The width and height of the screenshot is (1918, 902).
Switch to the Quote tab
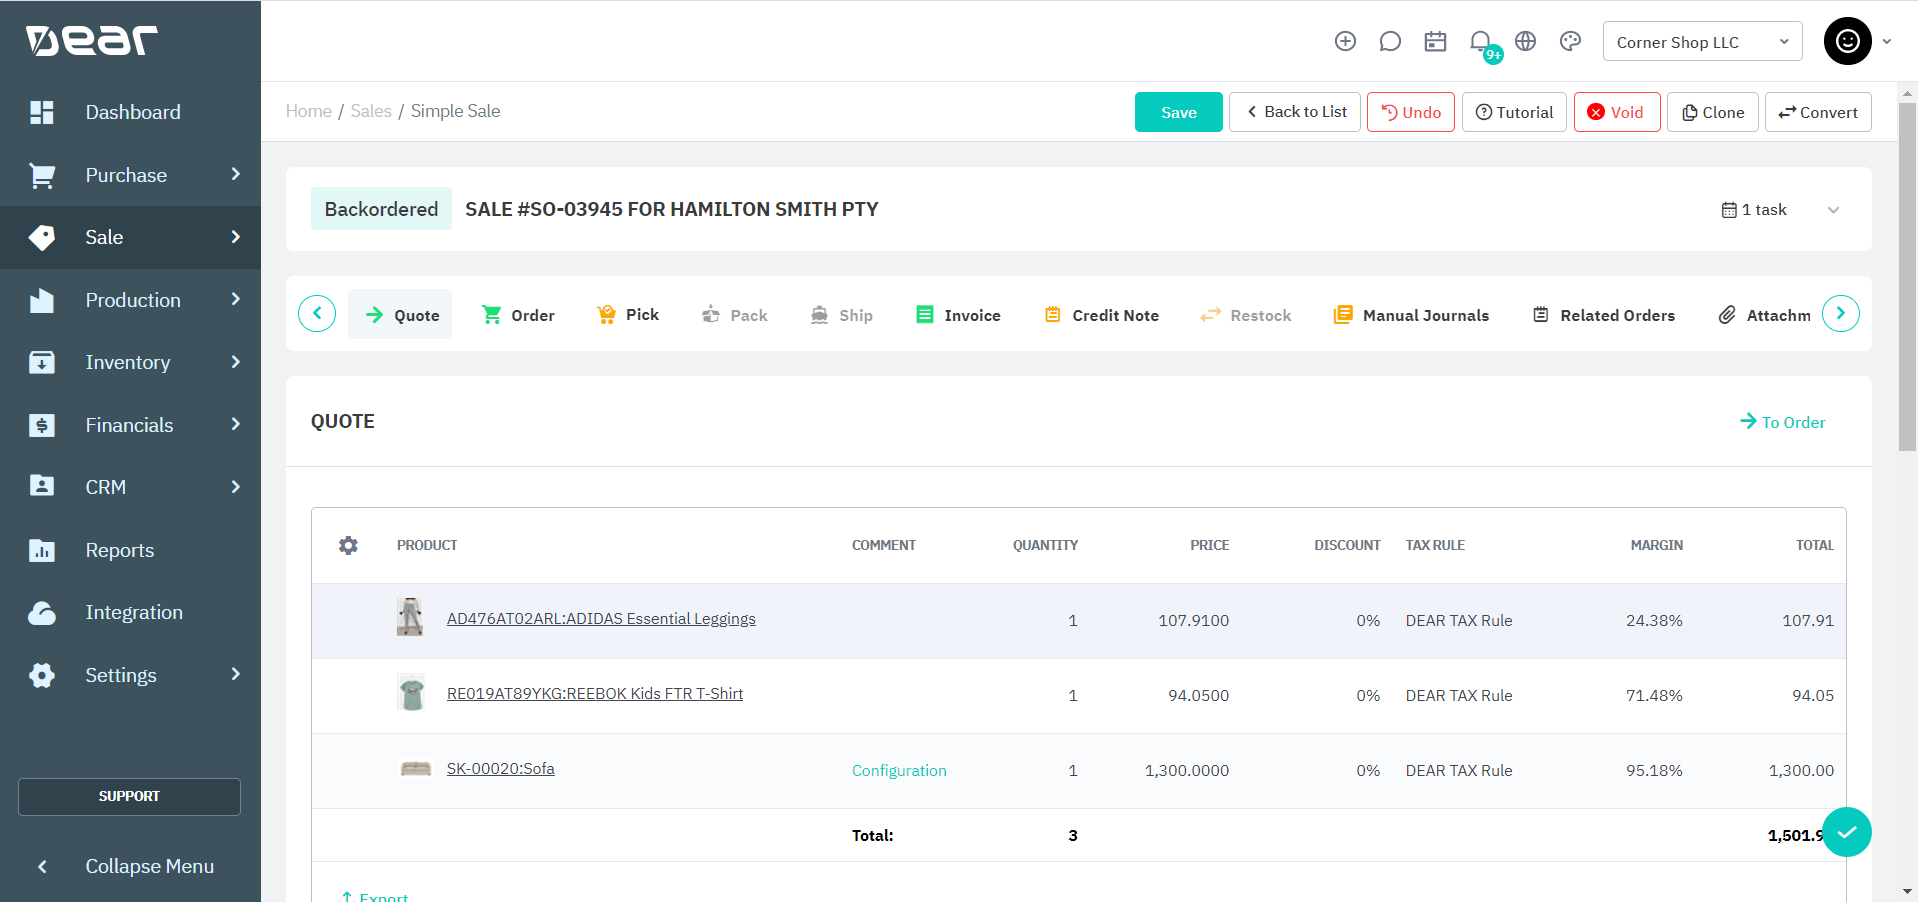400,314
